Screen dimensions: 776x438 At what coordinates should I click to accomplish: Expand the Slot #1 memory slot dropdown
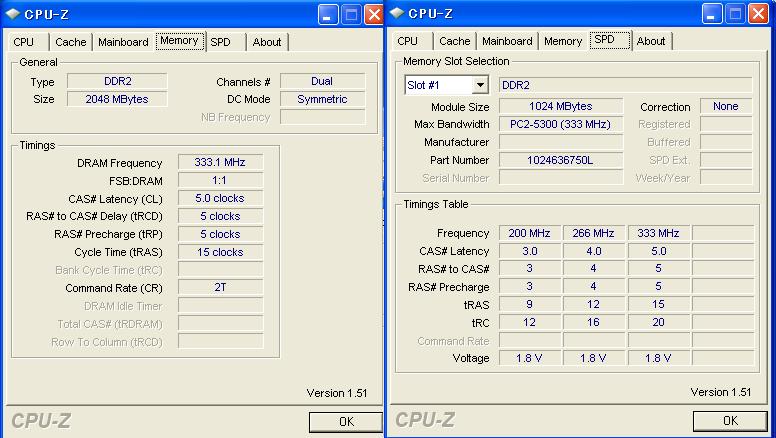[x=480, y=85]
